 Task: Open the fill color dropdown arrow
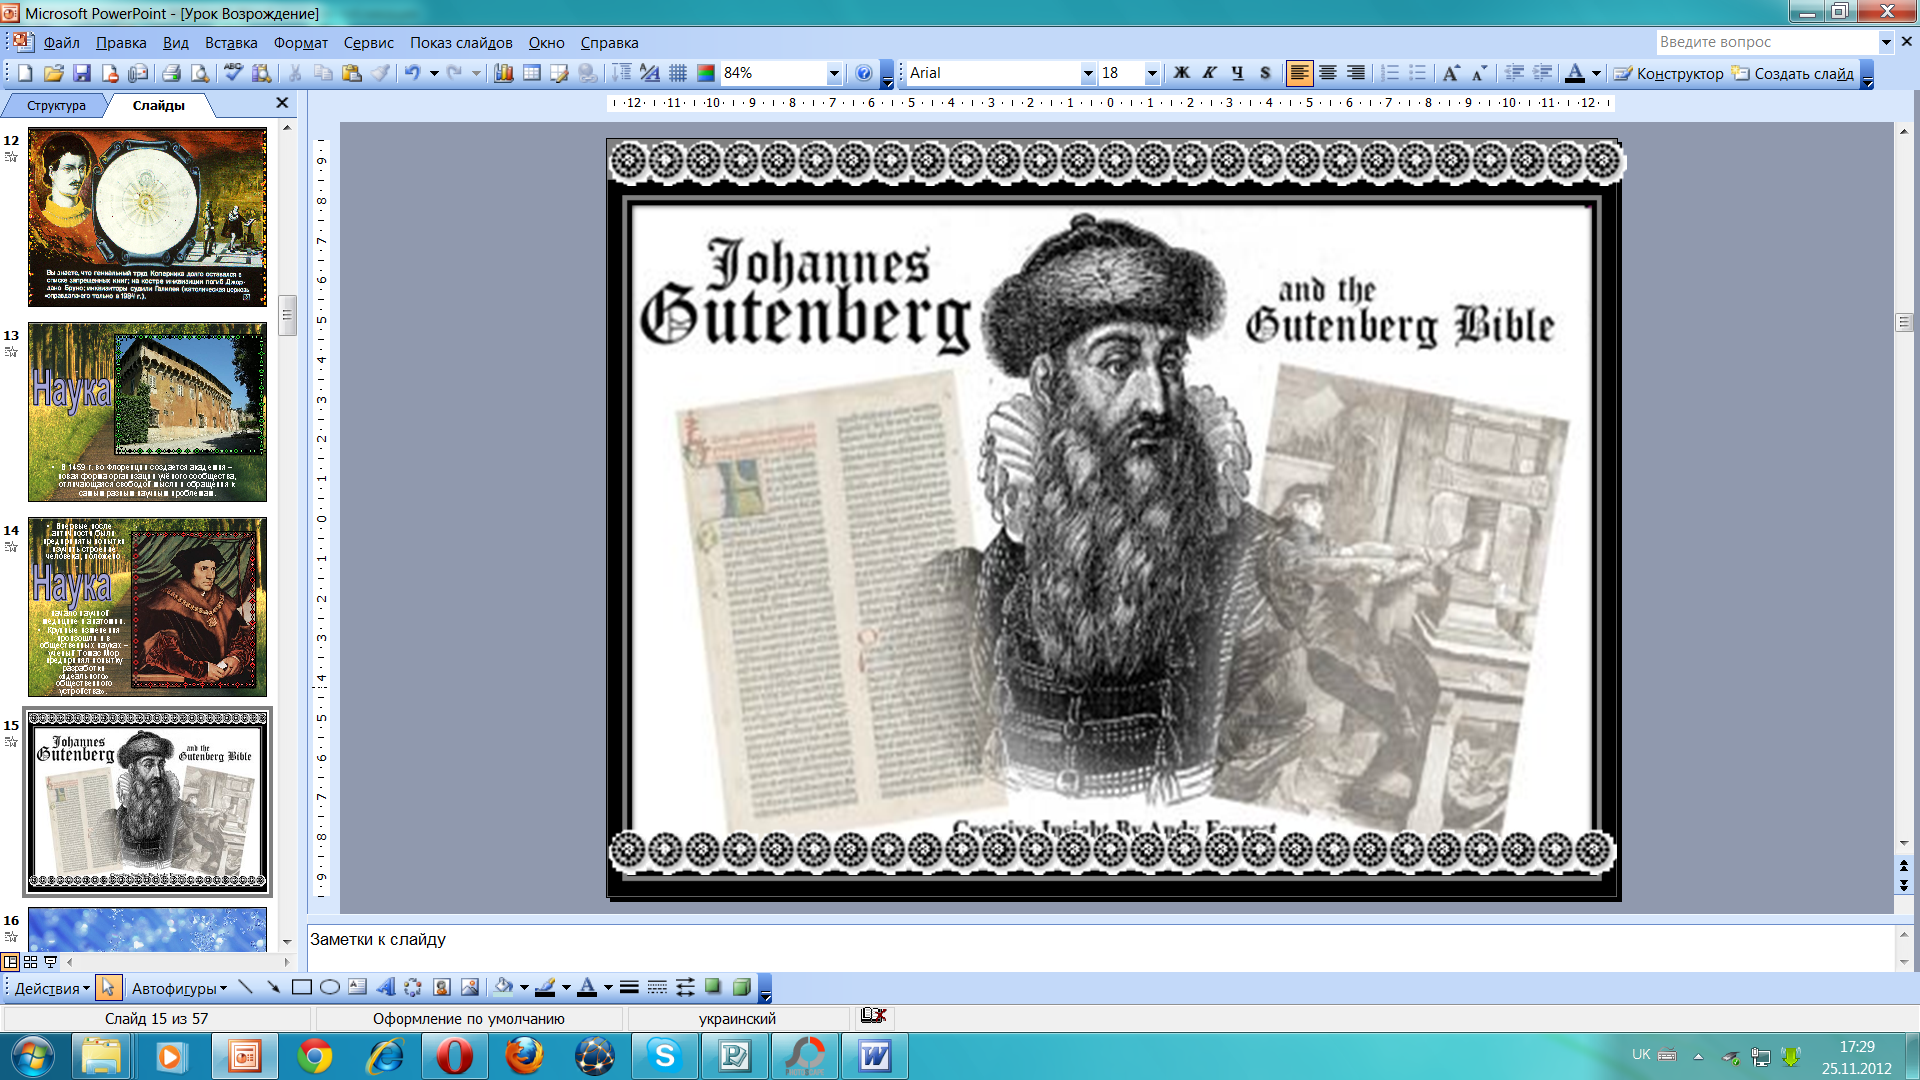point(524,988)
